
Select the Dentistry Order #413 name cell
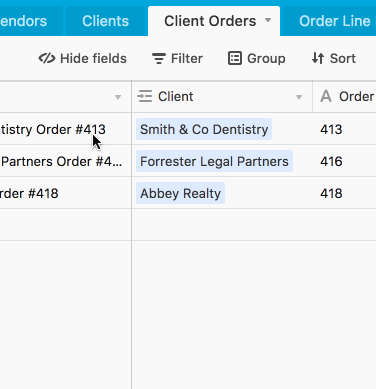[x=66, y=129]
